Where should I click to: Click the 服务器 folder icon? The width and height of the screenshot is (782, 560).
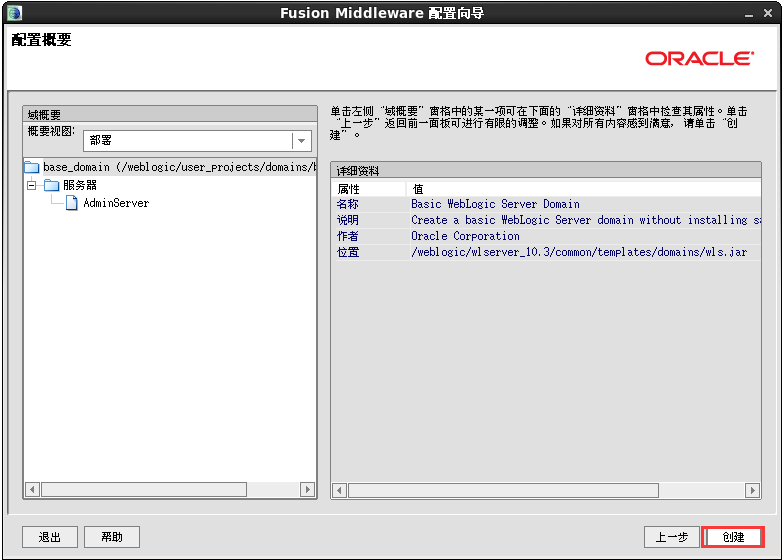tap(51, 186)
